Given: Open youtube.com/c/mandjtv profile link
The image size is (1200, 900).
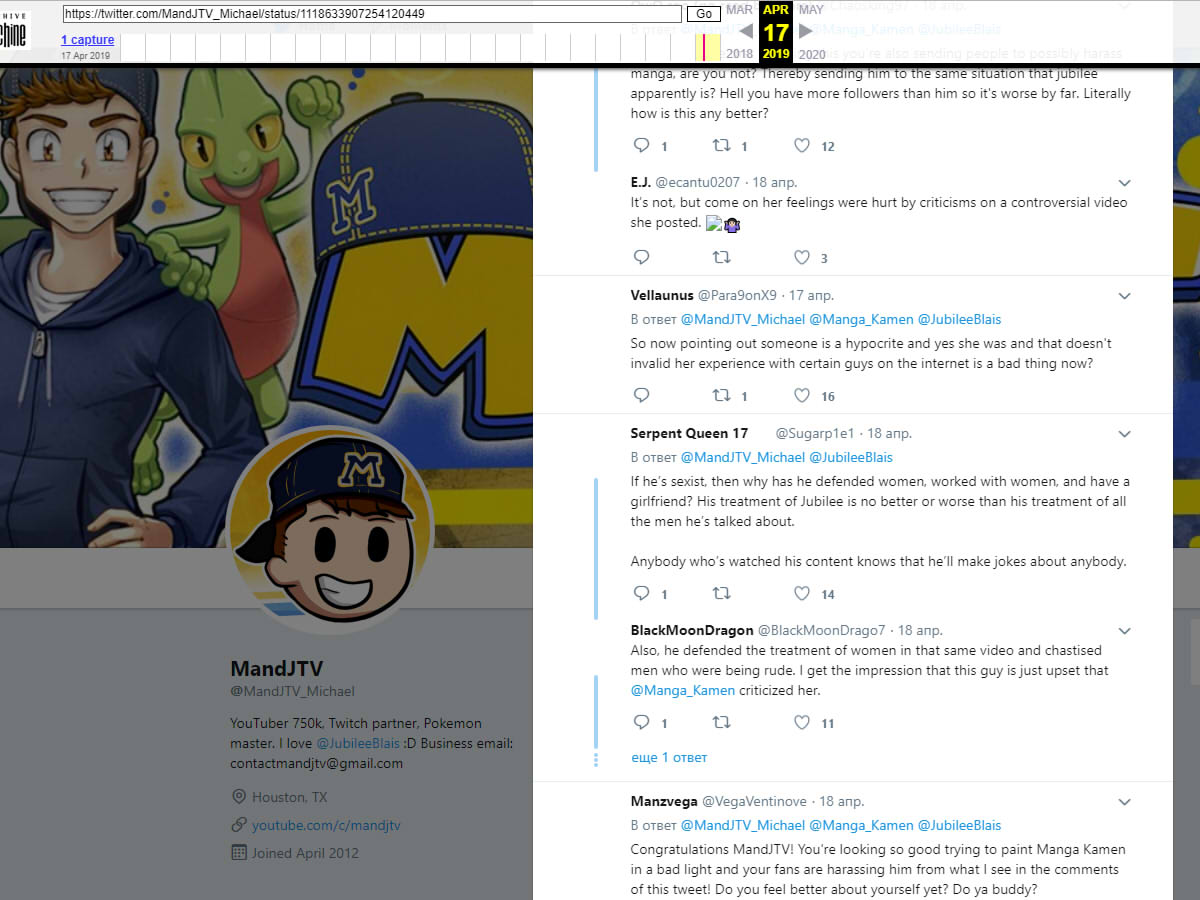Looking at the screenshot, I should (x=326, y=825).
